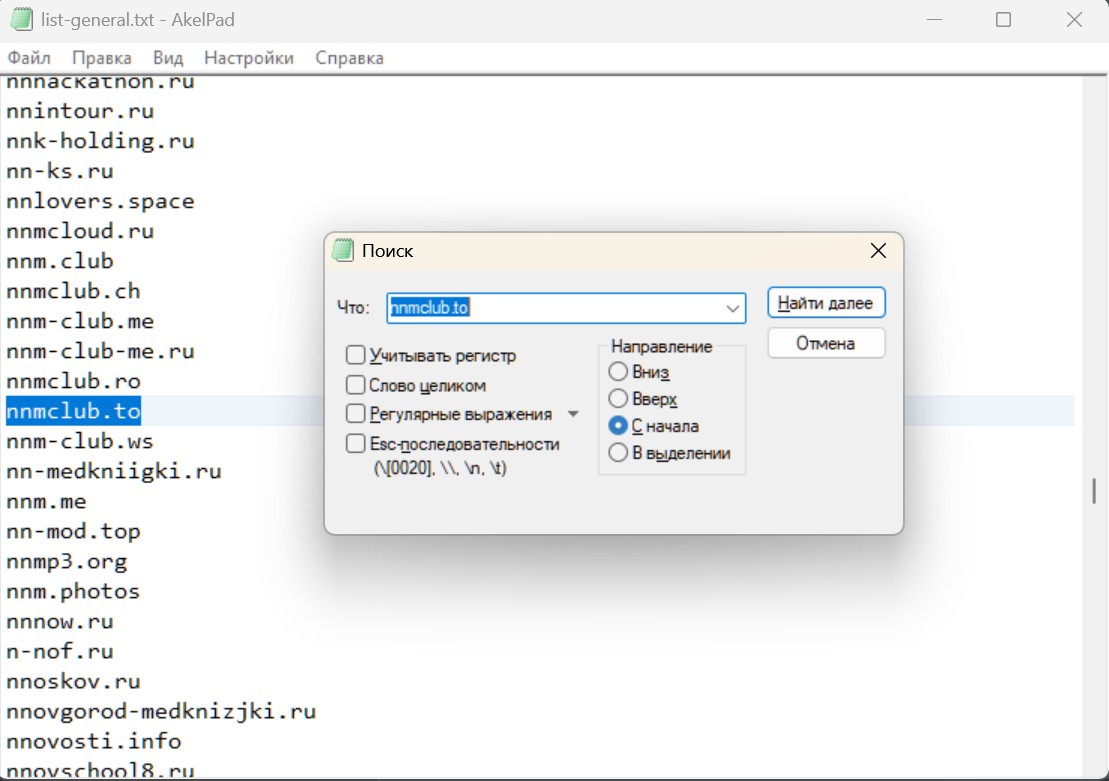Click the line nnintour.ru
The height and width of the screenshot is (781, 1109).
(80, 111)
